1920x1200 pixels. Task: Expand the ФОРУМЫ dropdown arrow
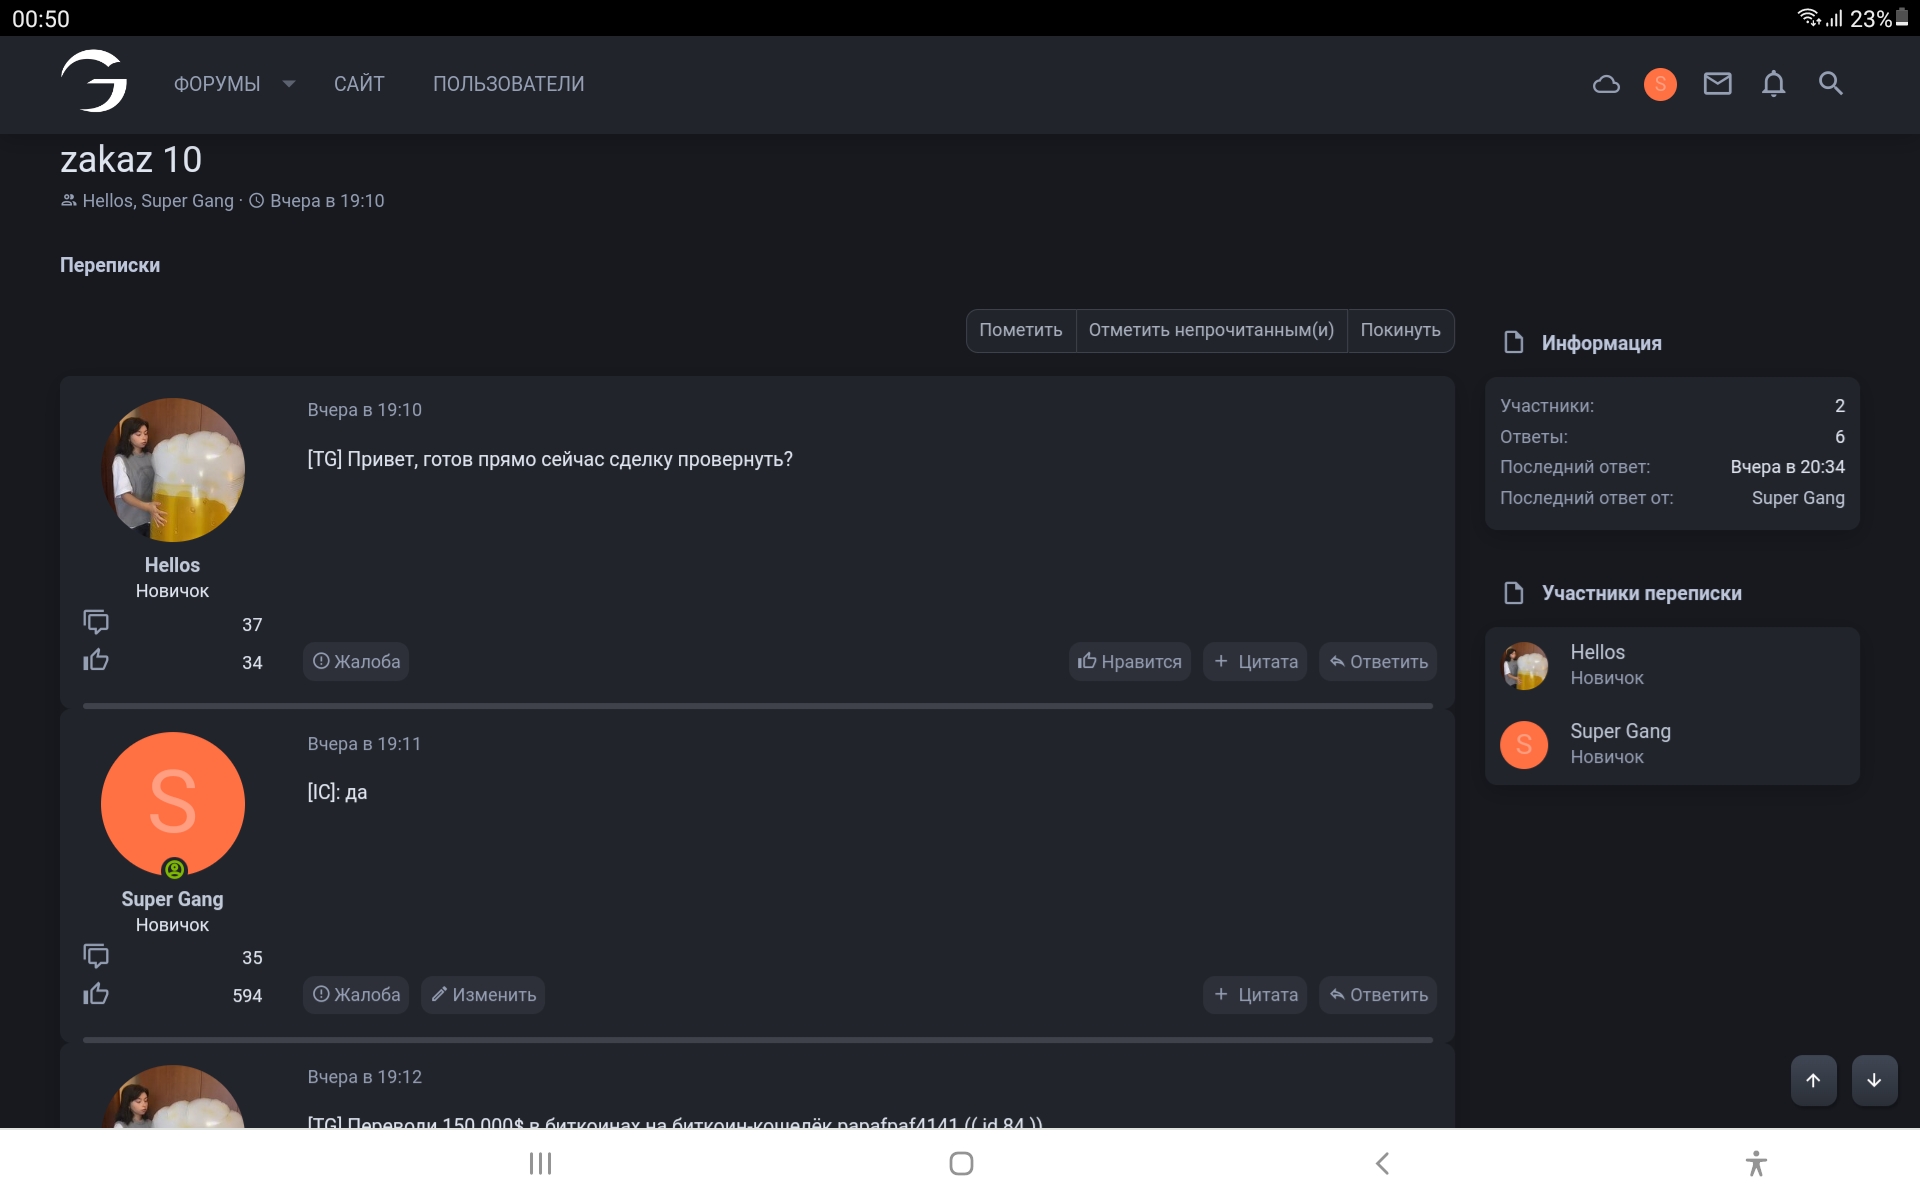pyautogui.click(x=289, y=84)
